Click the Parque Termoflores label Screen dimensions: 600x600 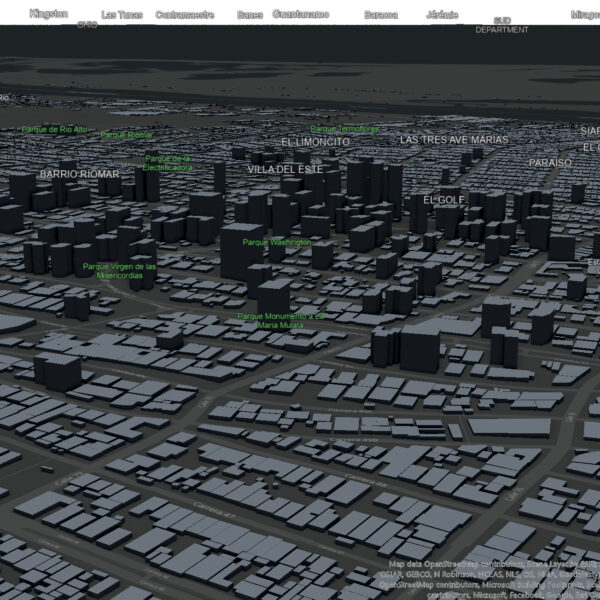(x=345, y=129)
